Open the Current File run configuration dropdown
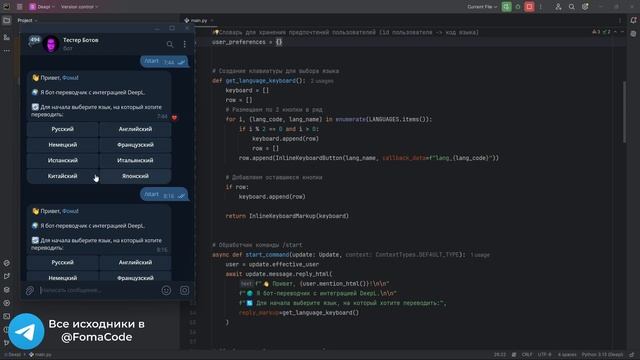This screenshot has height=360, width=640. pos(482,7)
